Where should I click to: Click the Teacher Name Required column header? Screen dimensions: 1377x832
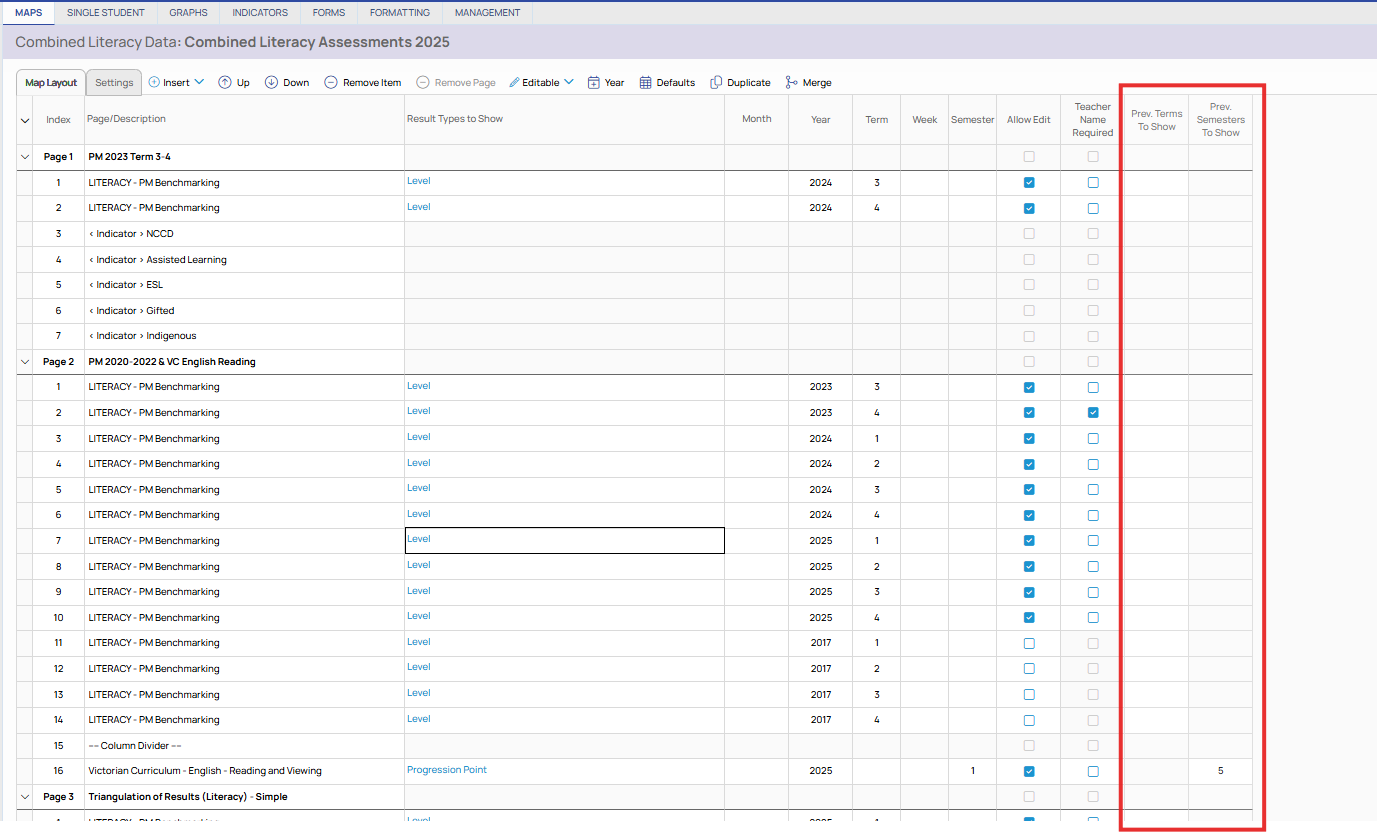click(x=1093, y=120)
